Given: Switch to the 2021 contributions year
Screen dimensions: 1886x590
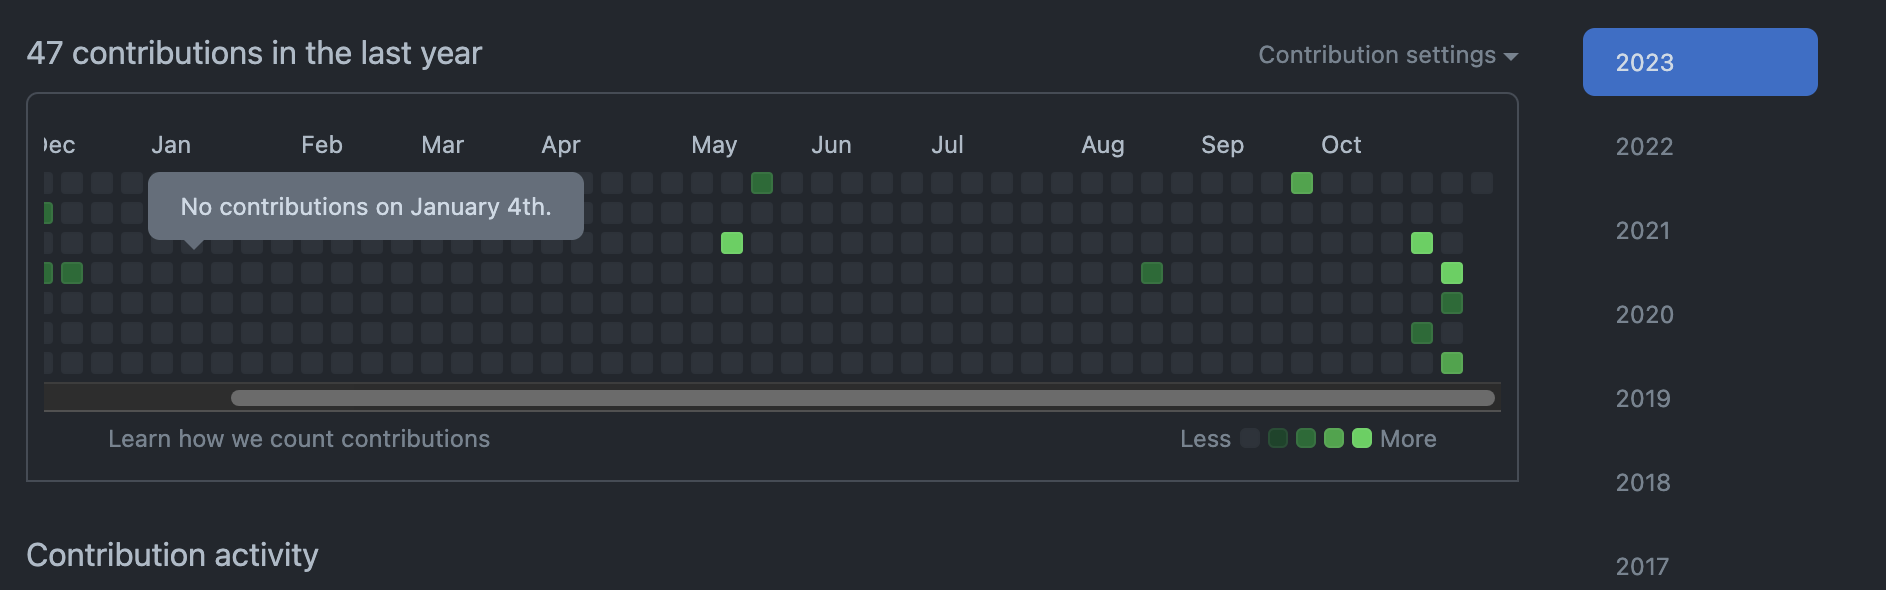Looking at the screenshot, I should tap(1643, 231).
